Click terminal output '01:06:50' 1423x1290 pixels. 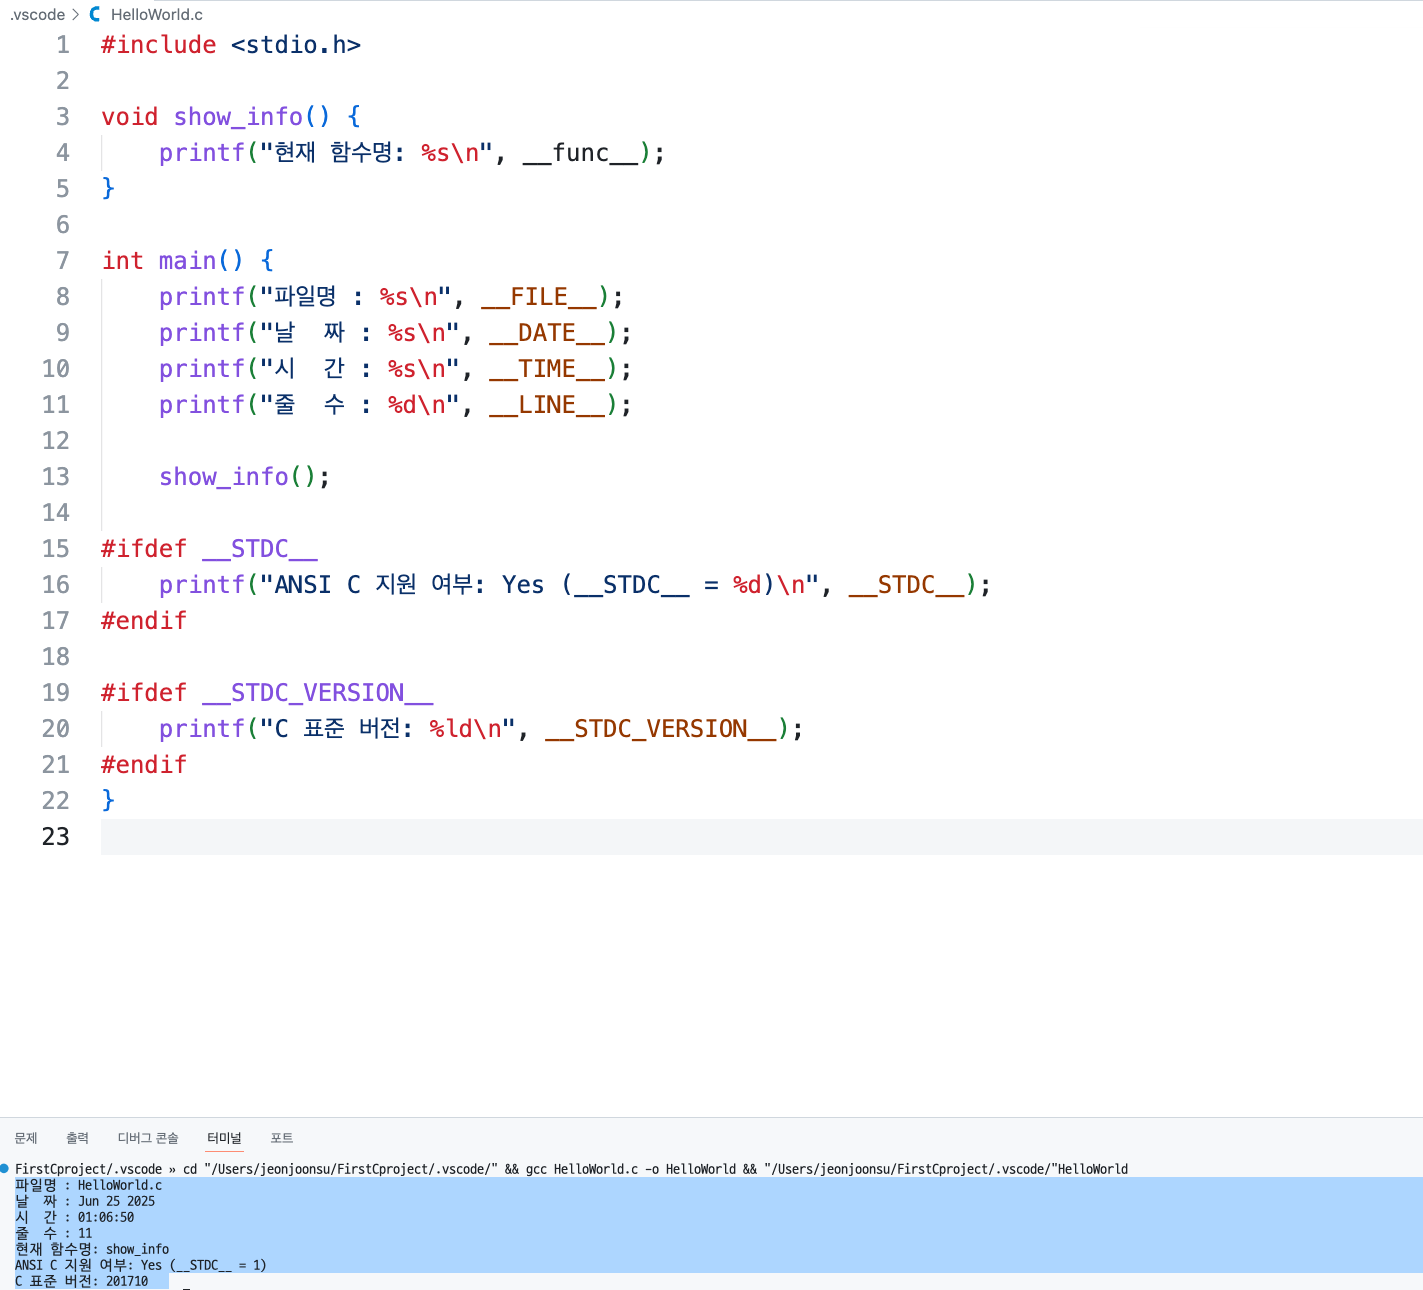point(106,1217)
